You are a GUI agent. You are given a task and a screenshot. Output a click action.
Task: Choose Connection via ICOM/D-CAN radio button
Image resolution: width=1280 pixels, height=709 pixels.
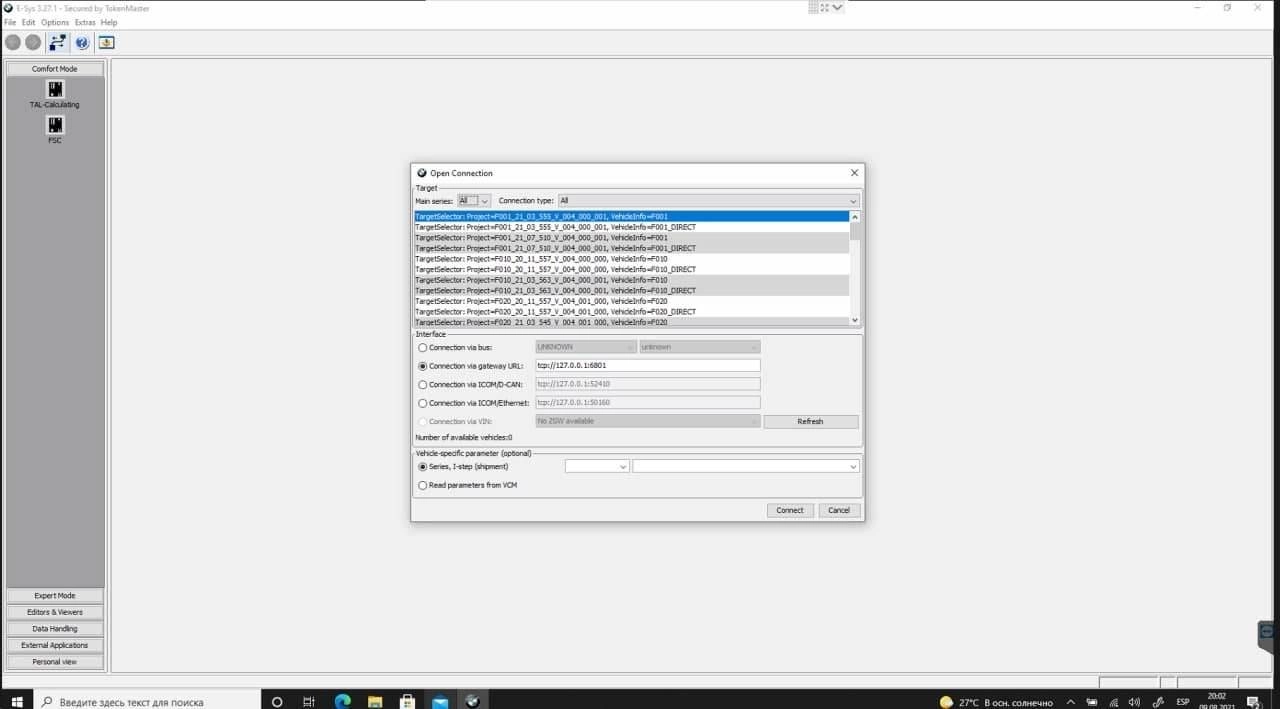point(422,384)
